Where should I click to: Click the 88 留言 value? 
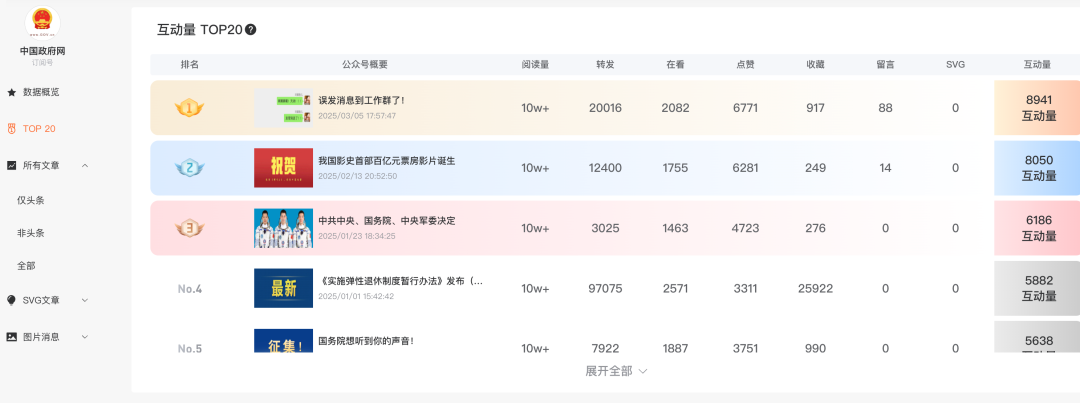(x=885, y=107)
